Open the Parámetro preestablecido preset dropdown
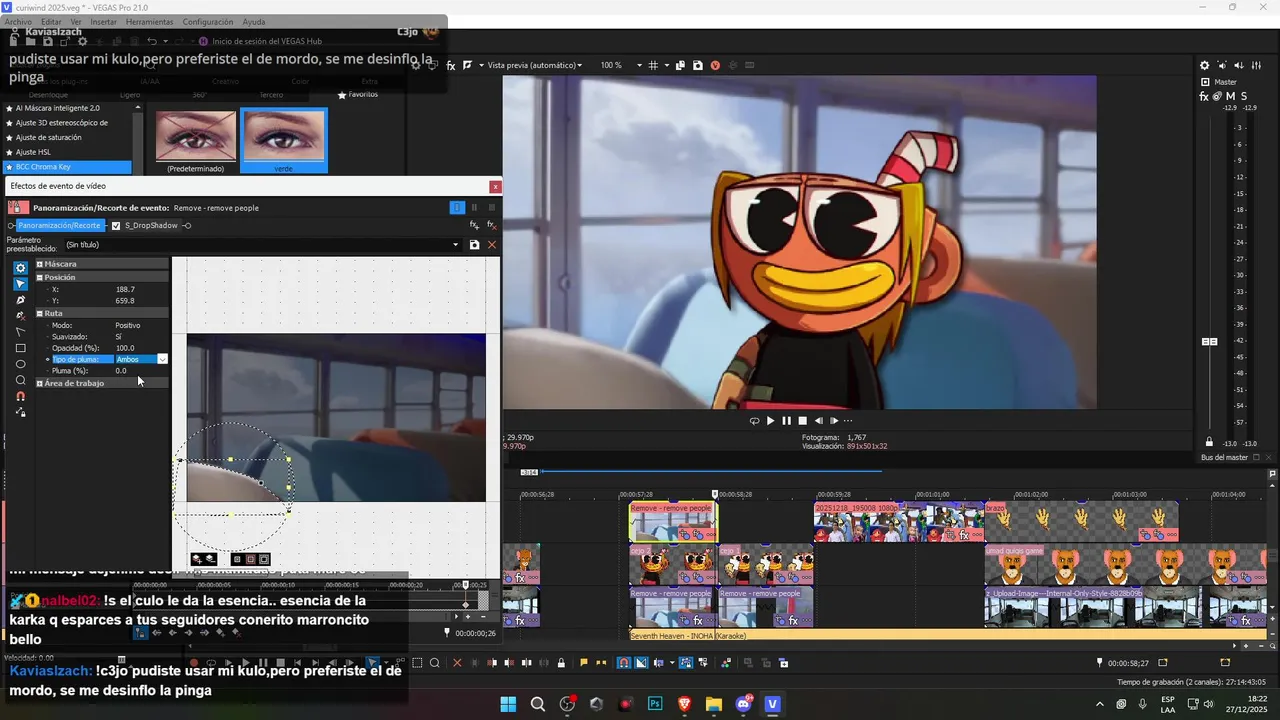This screenshot has height=720, width=1280. 456,245
